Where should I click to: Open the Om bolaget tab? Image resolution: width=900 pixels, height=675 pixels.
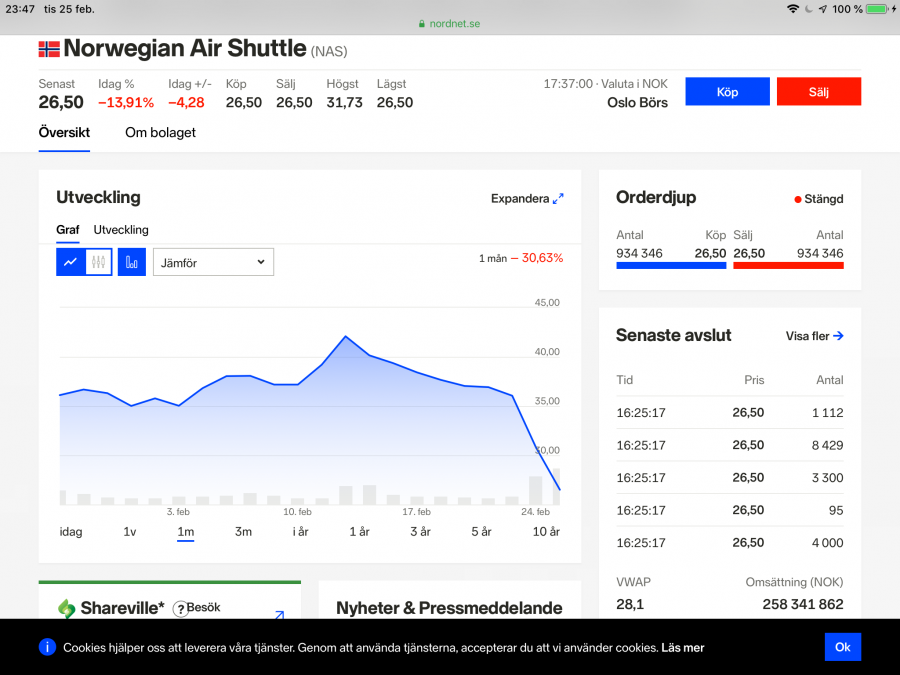(x=160, y=132)
